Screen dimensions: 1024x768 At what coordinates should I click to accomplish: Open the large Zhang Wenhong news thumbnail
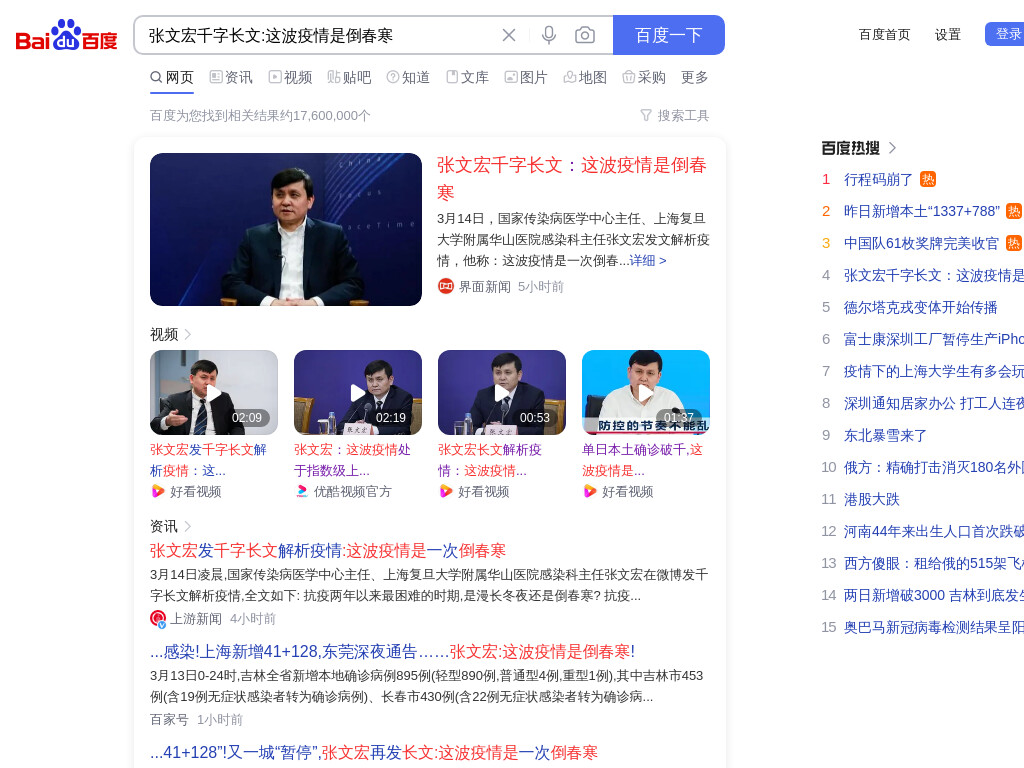(x=286, y=229)
